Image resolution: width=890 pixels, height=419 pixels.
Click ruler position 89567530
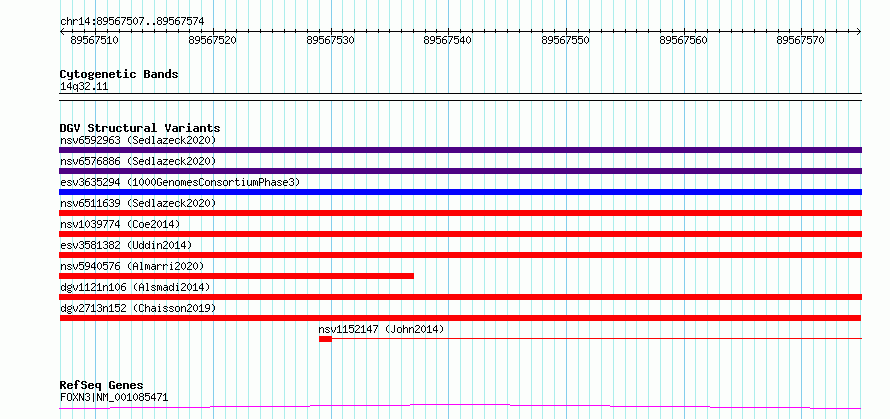(x=330, y=40)
